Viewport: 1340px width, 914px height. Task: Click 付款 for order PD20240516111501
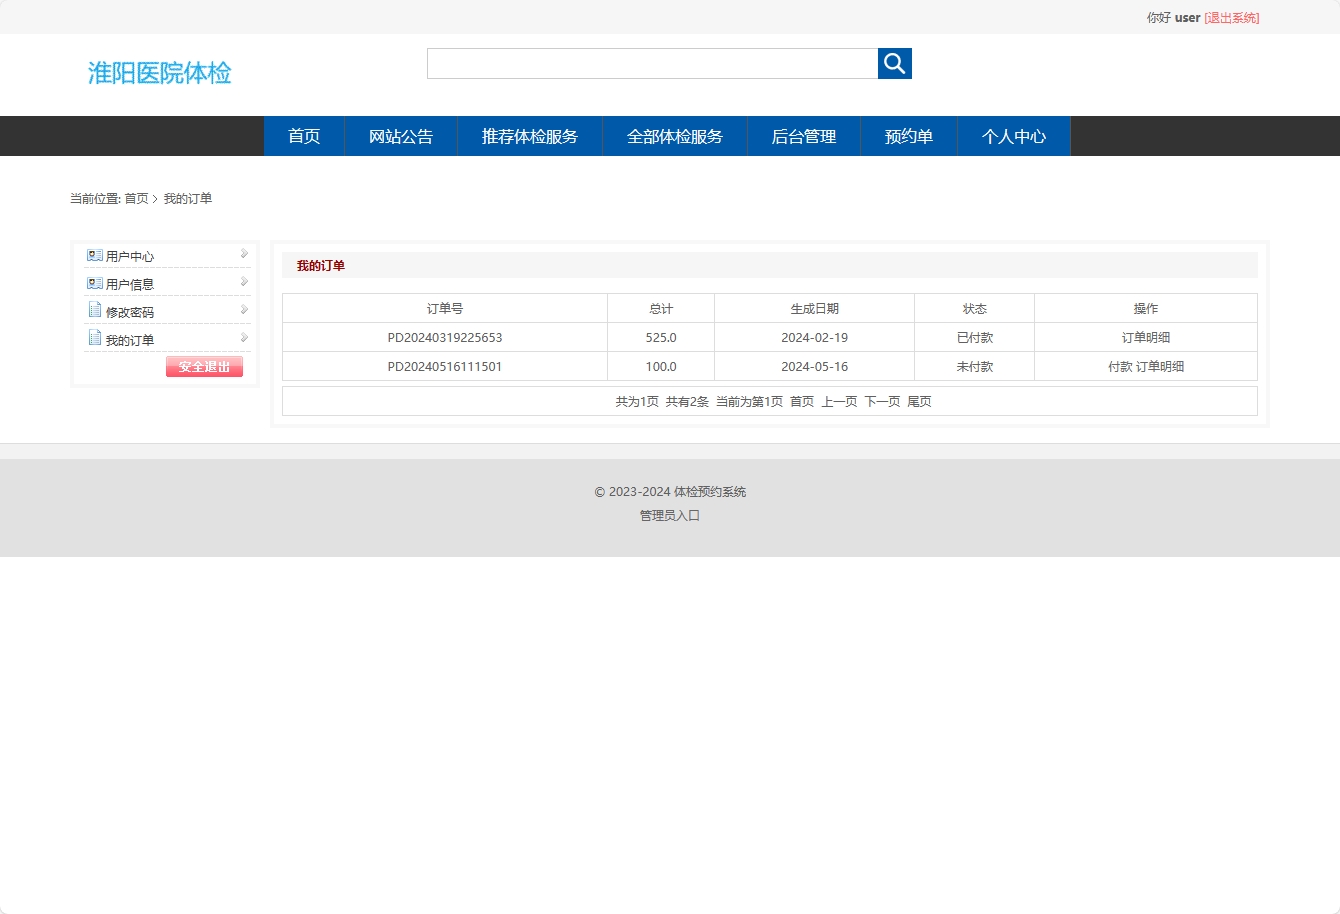pos(1120,366)
